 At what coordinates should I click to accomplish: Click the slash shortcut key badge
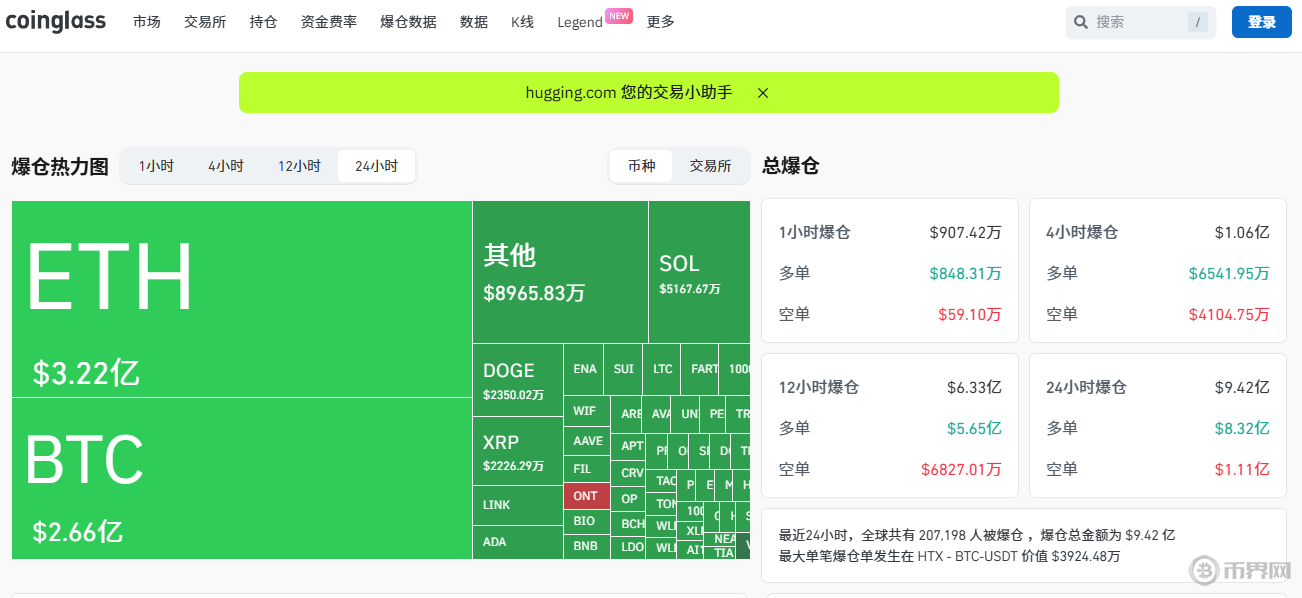pyautogui.click(x=1197, y=22)
